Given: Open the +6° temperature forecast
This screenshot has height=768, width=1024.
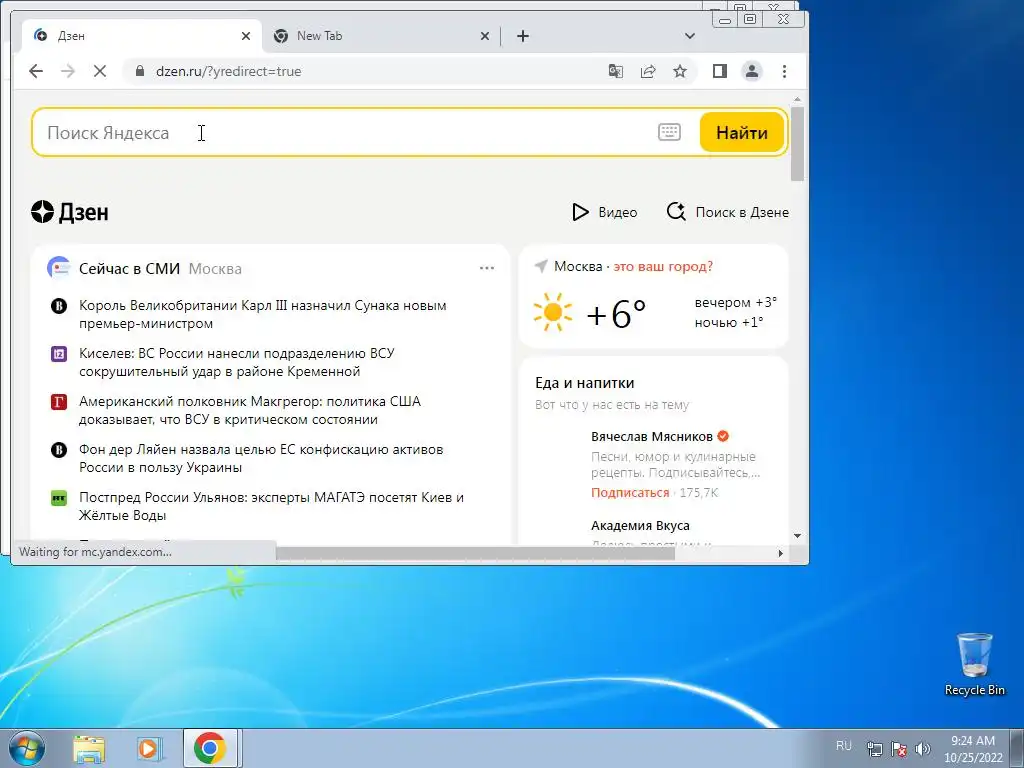Looking at the screenshot, I should pyautogui.click(x=616, y=314).
